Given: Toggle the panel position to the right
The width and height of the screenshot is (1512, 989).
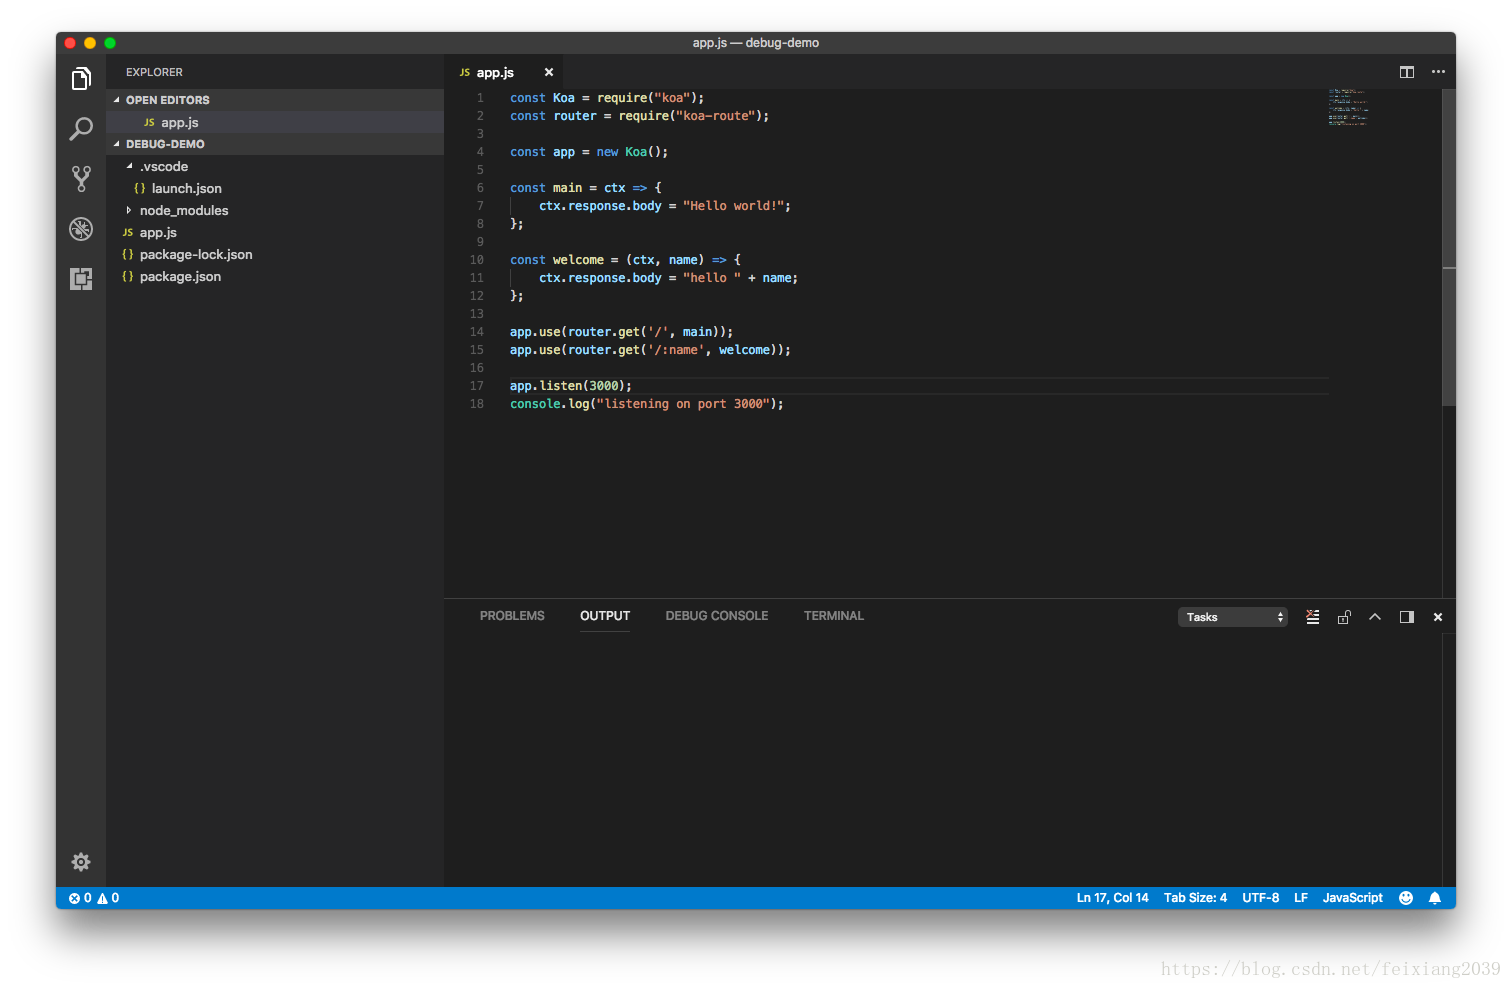Looking at the screenshot, I should coord(1406,617).
